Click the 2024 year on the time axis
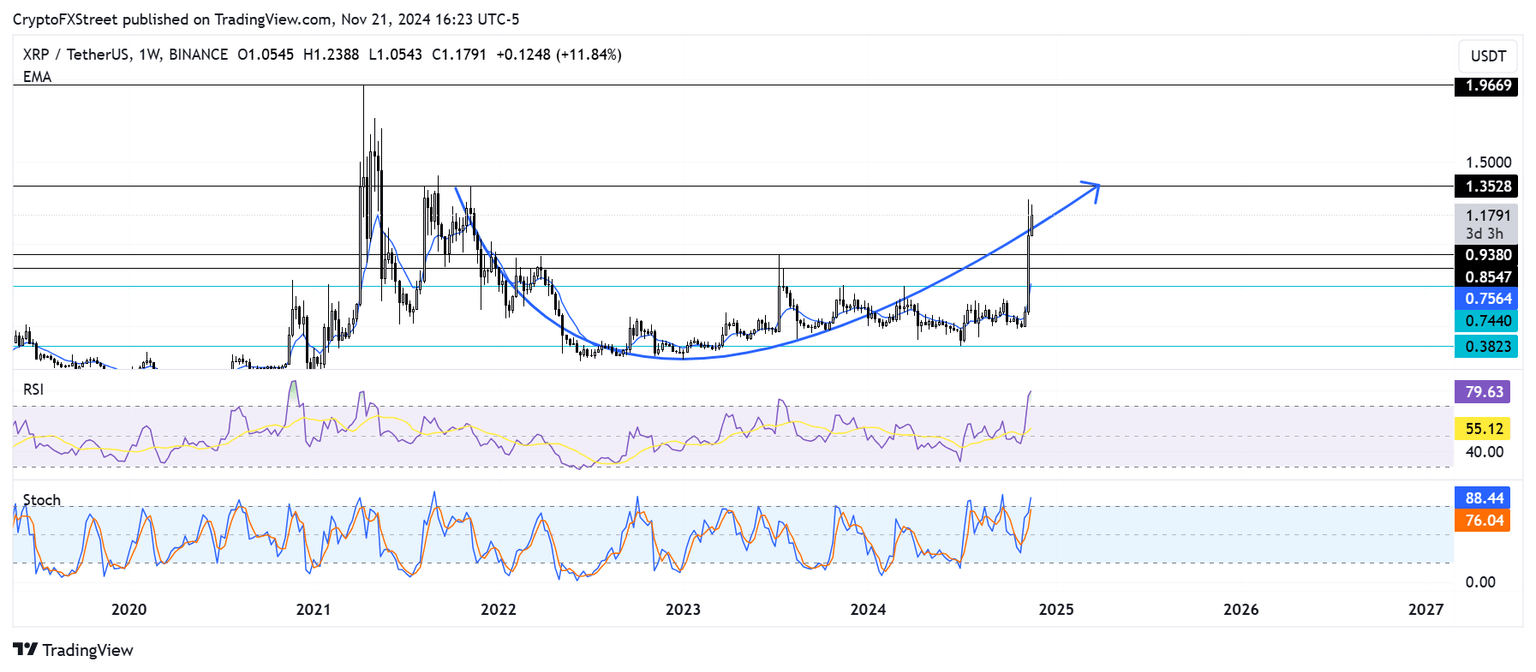Image resolution: width=1536 pixels, height=672 pixels. pos(869,609)
